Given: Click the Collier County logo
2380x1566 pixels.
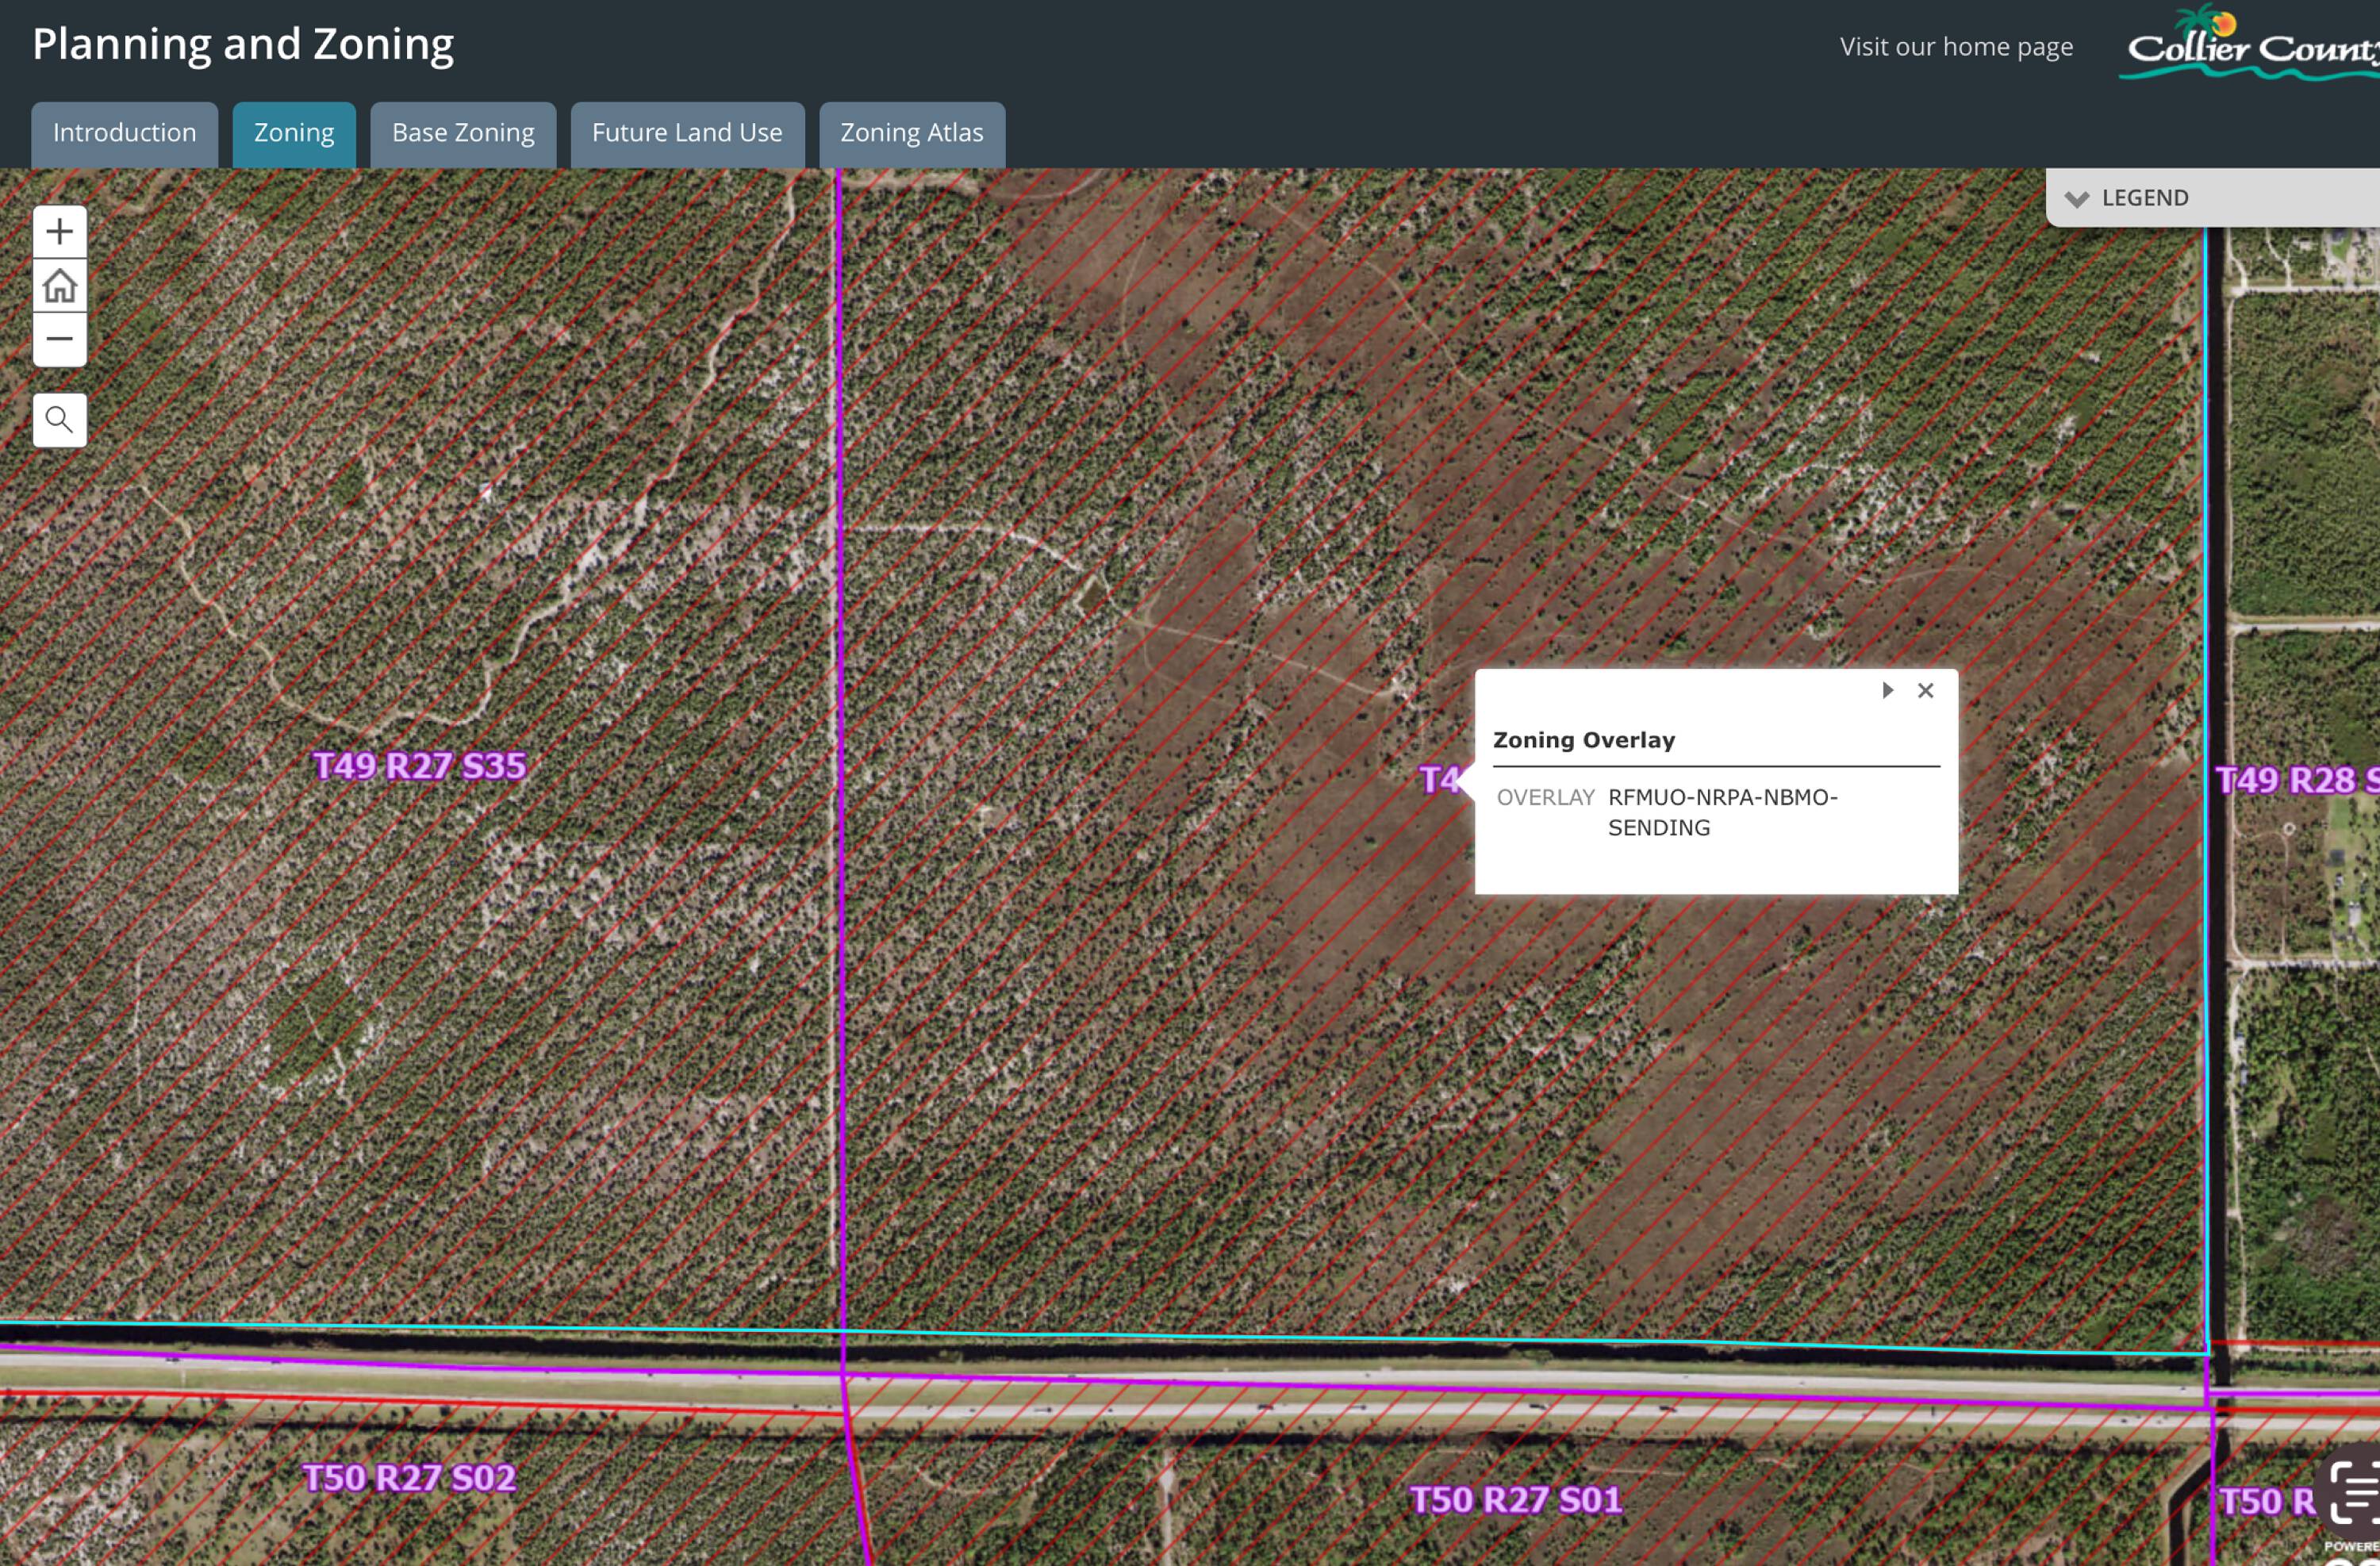Looking at the screenshot, I should 2250,46.
